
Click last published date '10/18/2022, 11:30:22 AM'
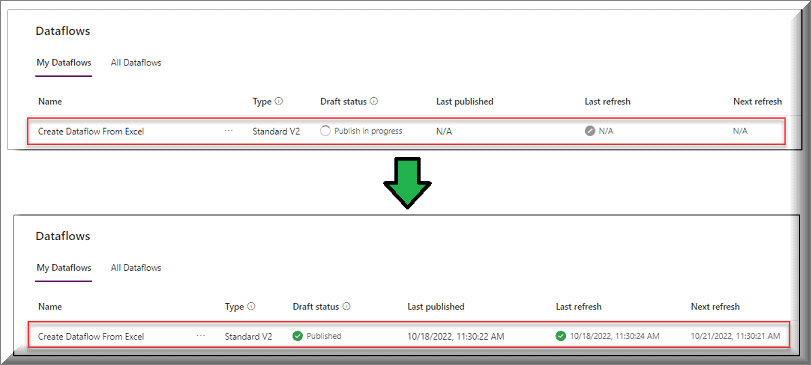pos(456,337)
